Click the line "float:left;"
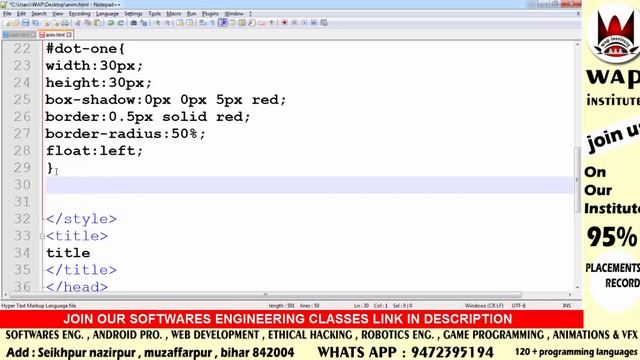The height and width of the screenshot is (360, 640). coord(94,151)
